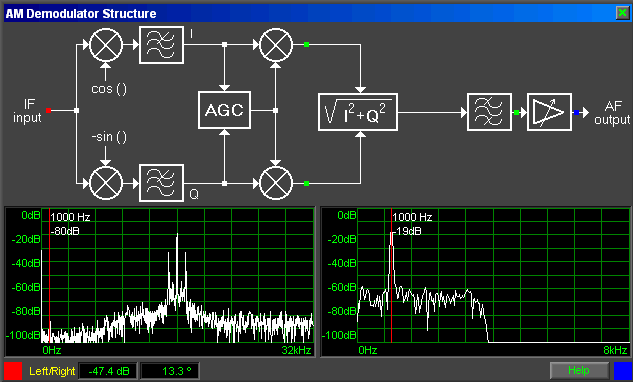Select the audio filter block before the amplifier

tap(489, 112)
